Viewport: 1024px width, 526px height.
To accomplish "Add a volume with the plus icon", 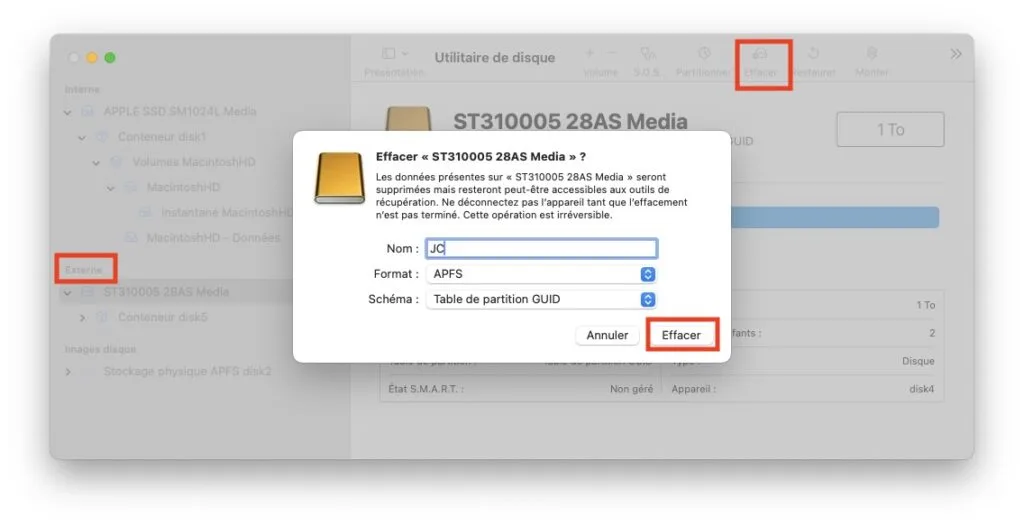I will pos(590,53).
